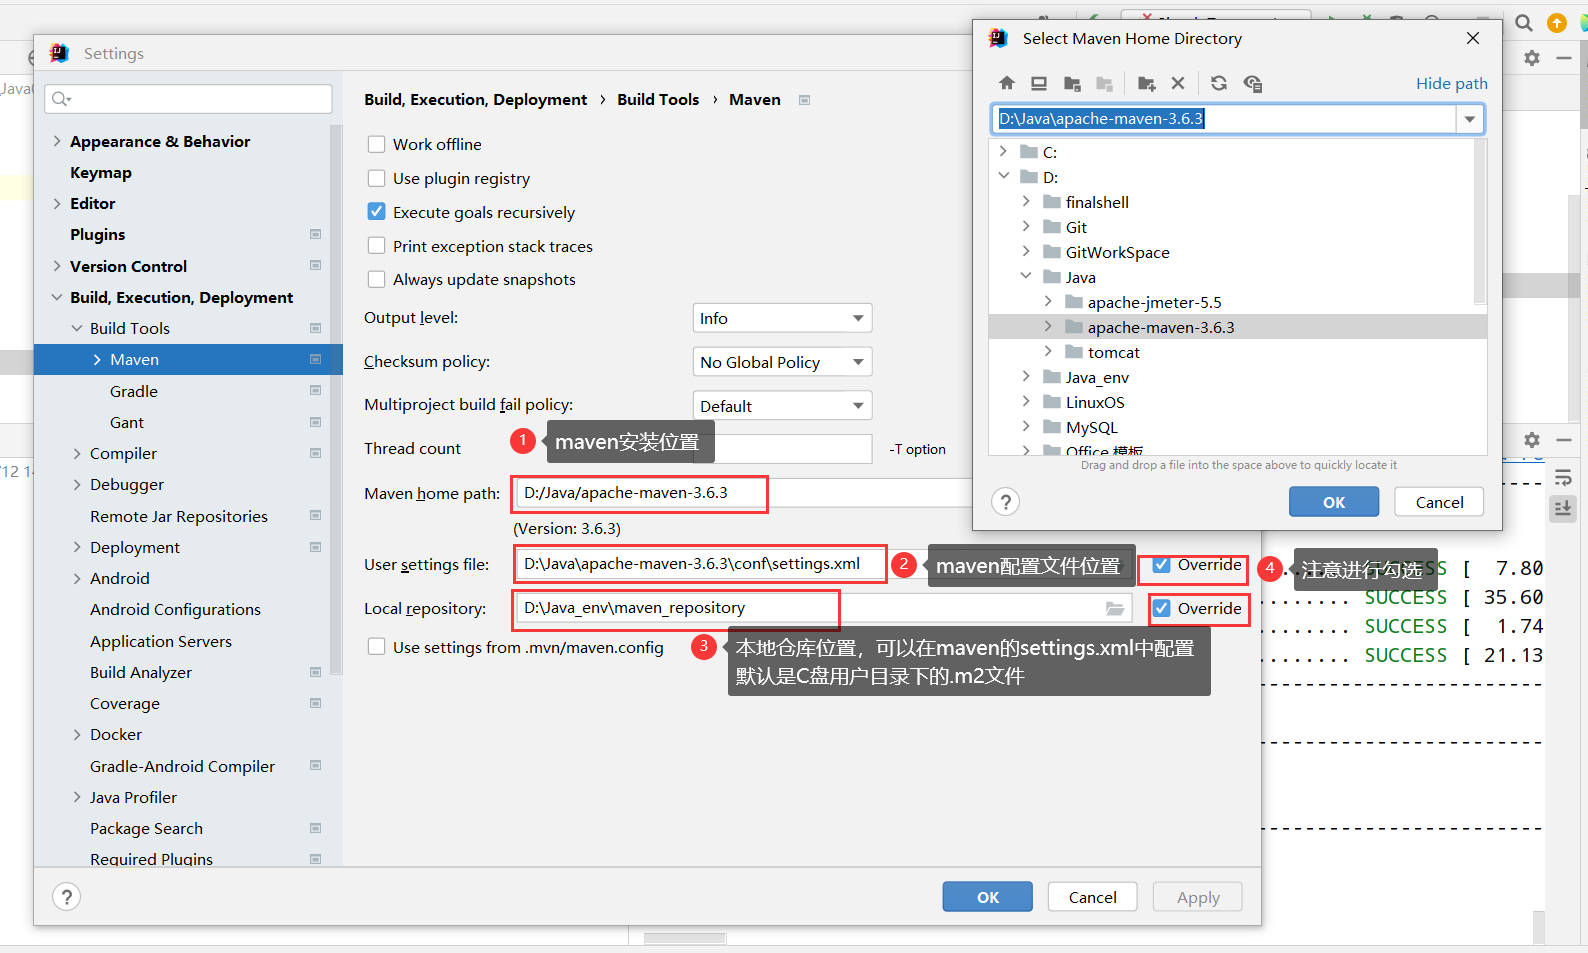Viewport: 1588px width, 953px height.
Task: Click Cancel in Select Maven Home Directory dialog
Action: 1439,502
